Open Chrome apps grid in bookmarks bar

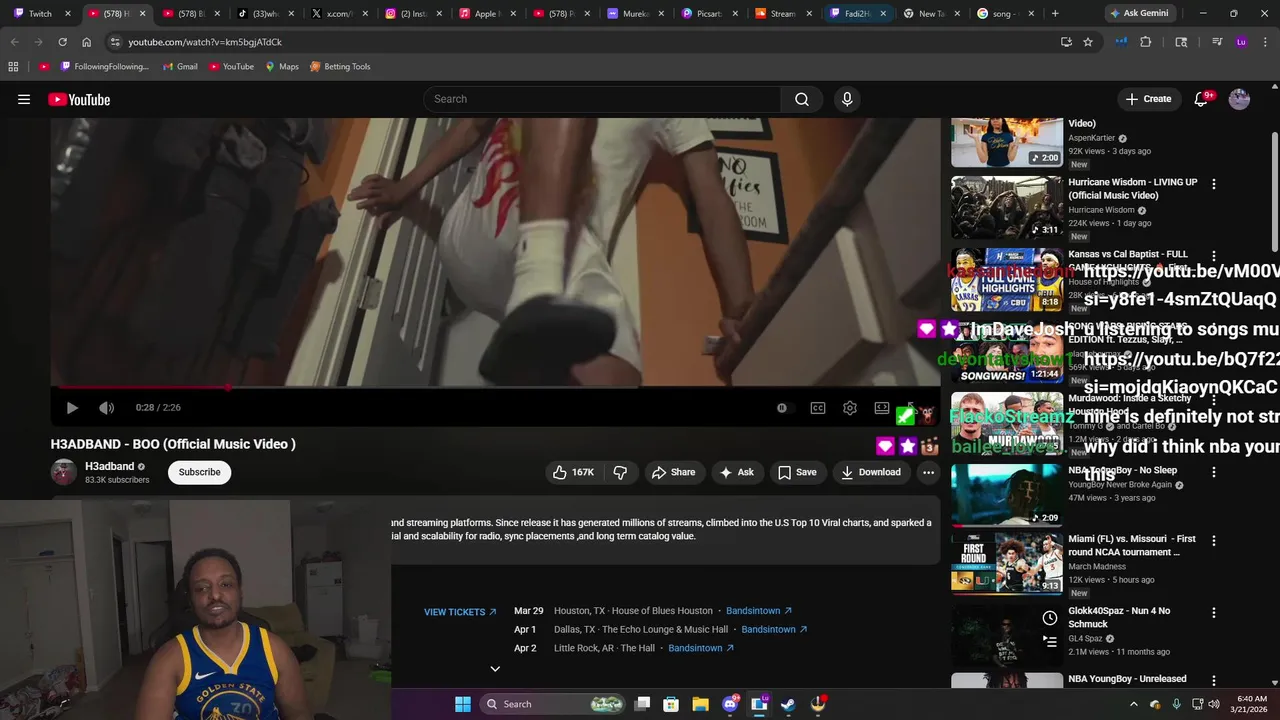tap(13, 67)
